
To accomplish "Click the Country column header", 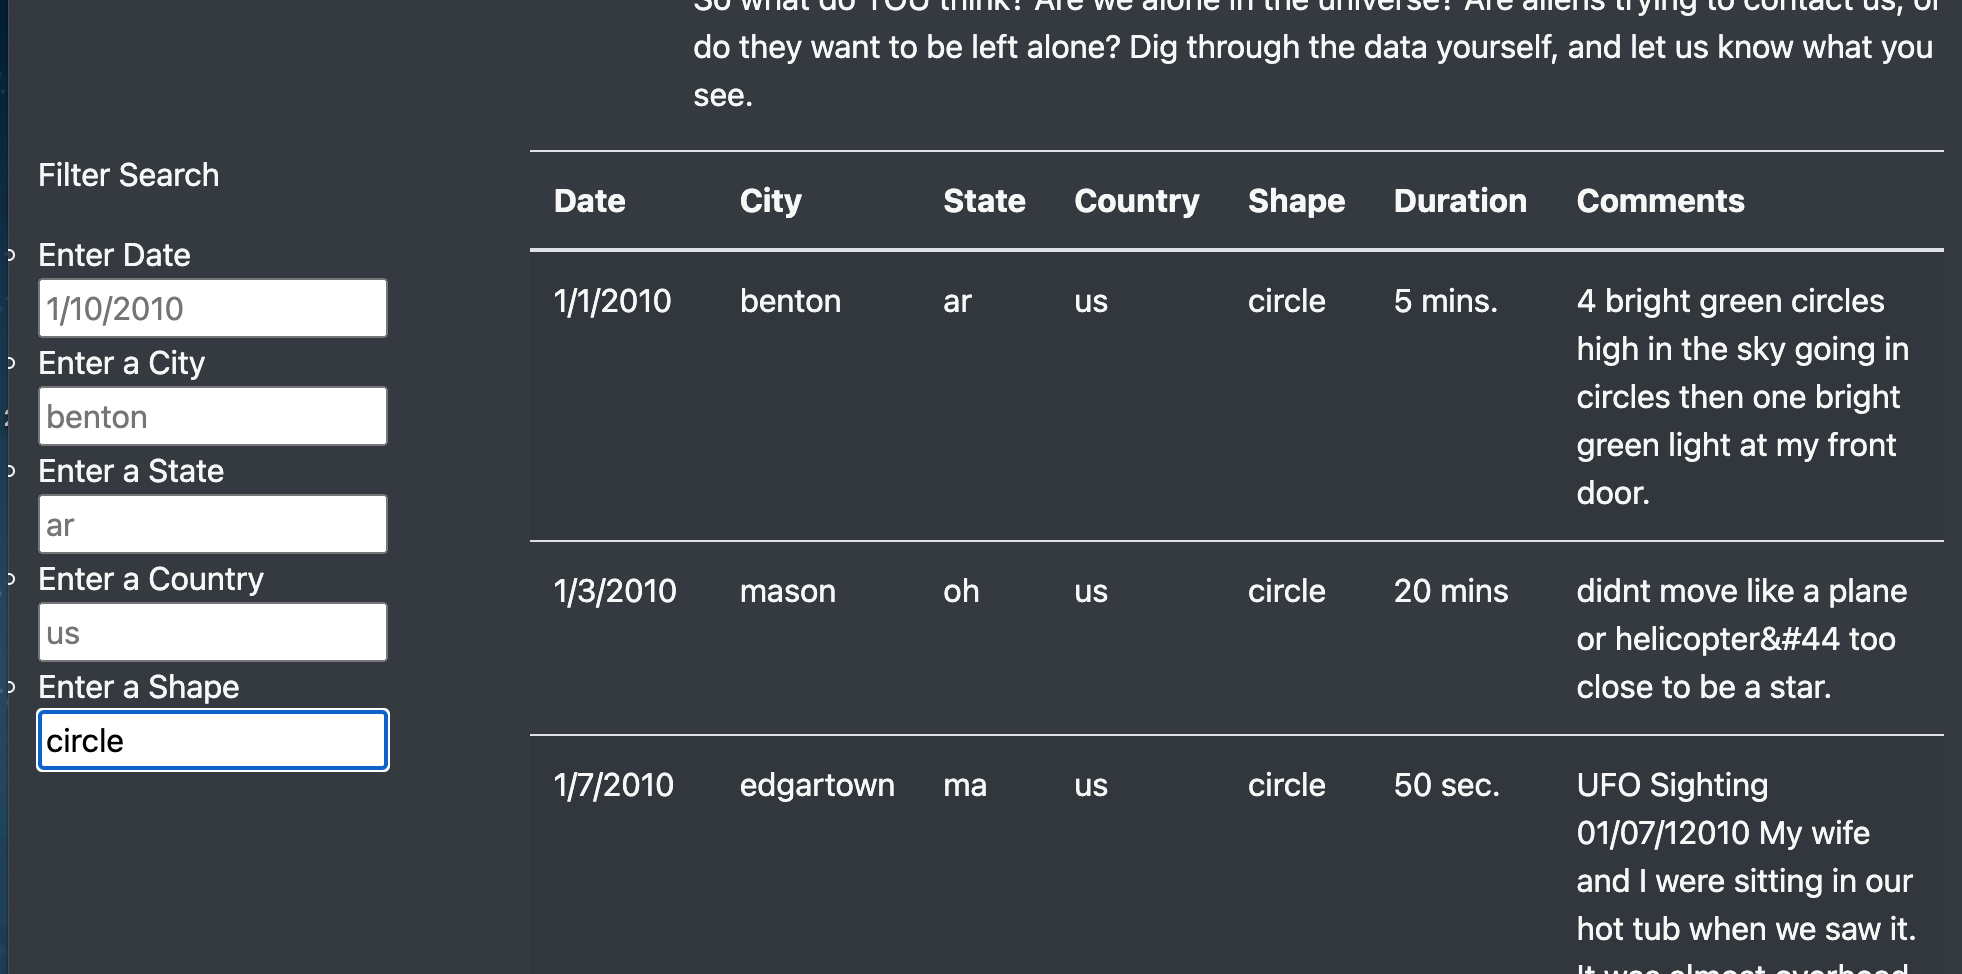I will 1136,200.
